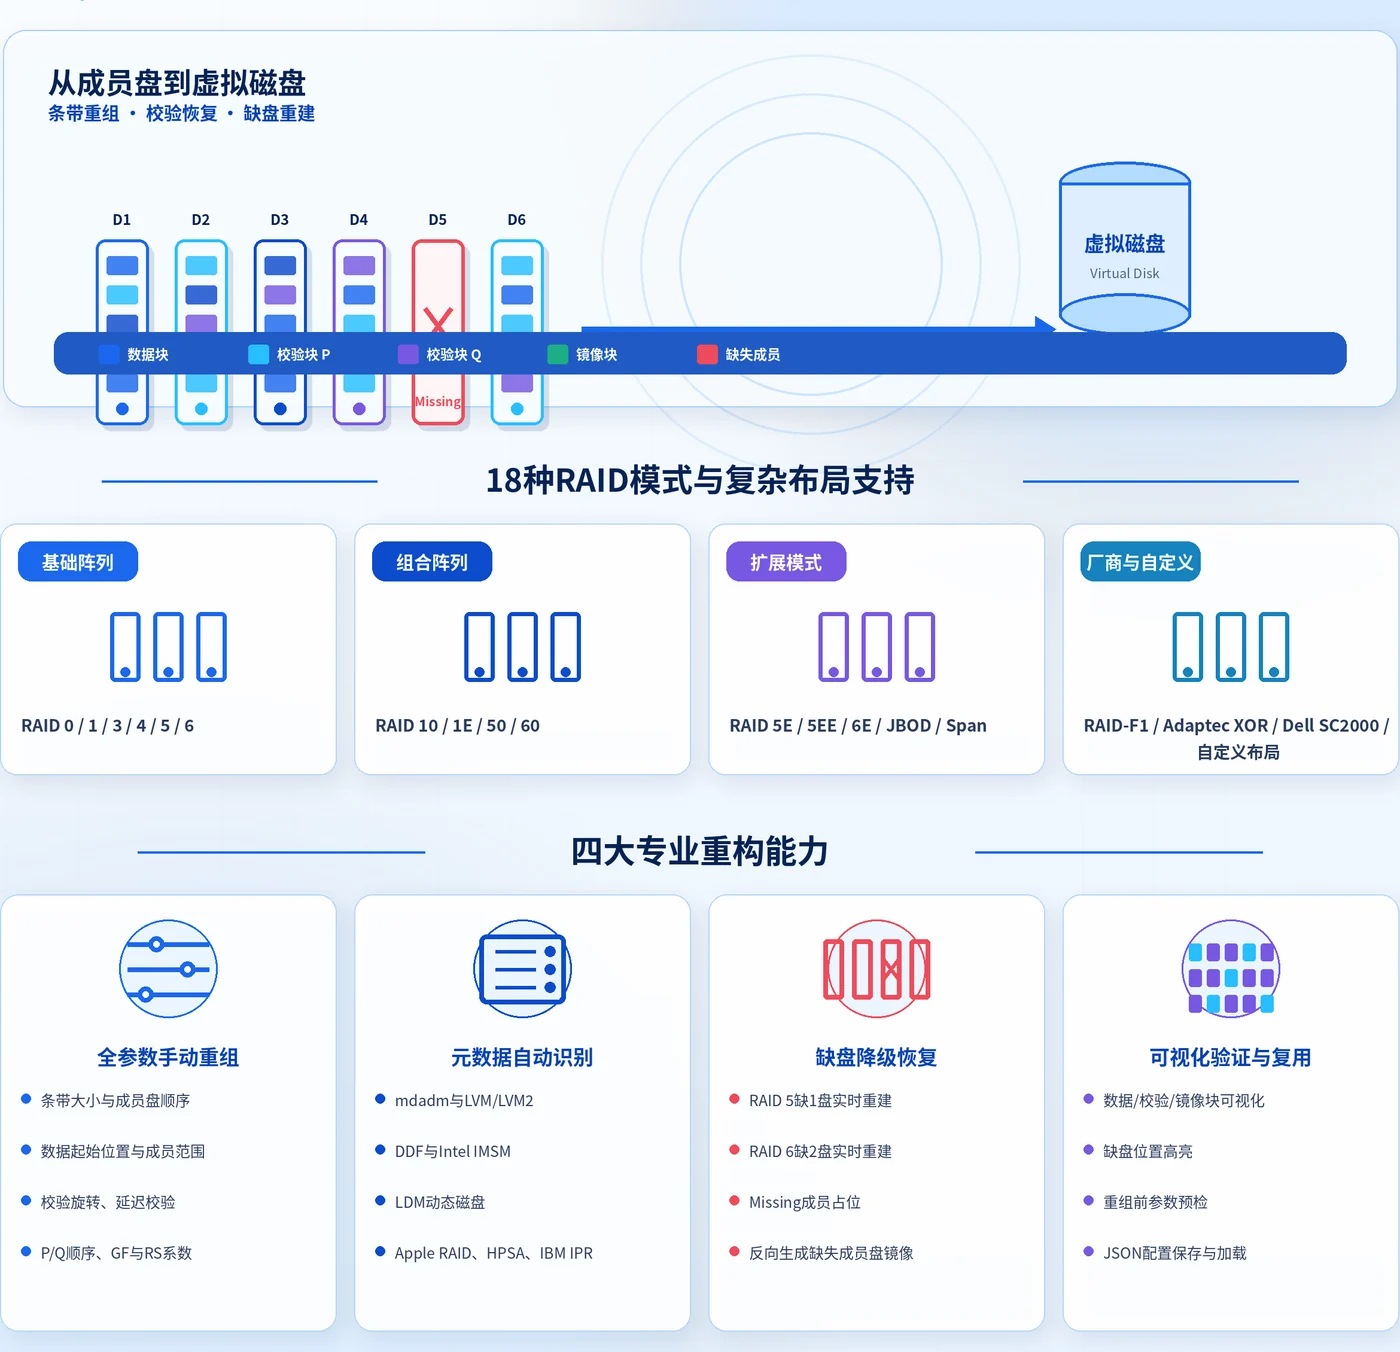Viewport: 1400px width, 1352px height.
Task: Click the 组合阵列 badge
Action: pos(432,562)
